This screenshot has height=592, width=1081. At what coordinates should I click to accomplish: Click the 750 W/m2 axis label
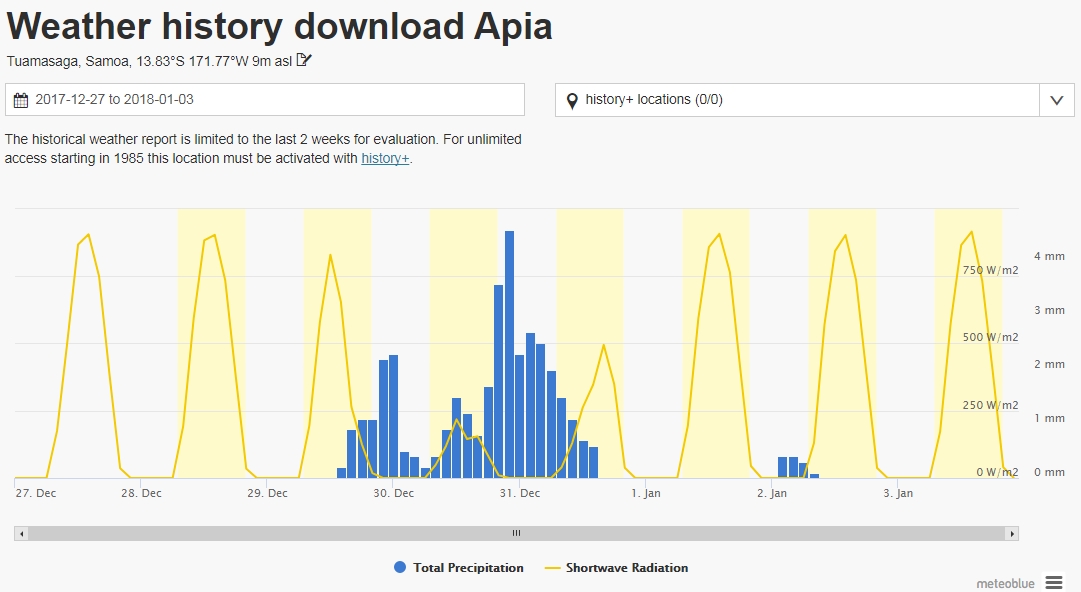(989, 270)
